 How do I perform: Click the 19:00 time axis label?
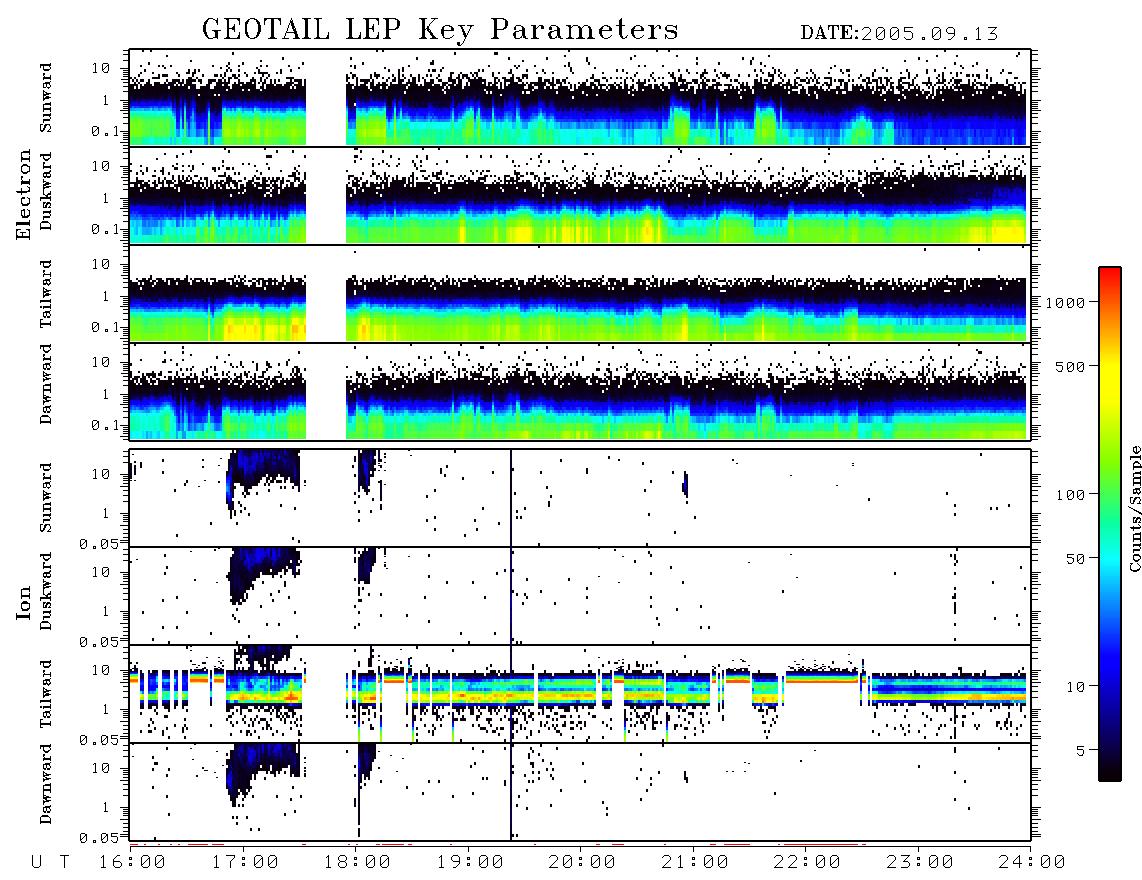470,862
